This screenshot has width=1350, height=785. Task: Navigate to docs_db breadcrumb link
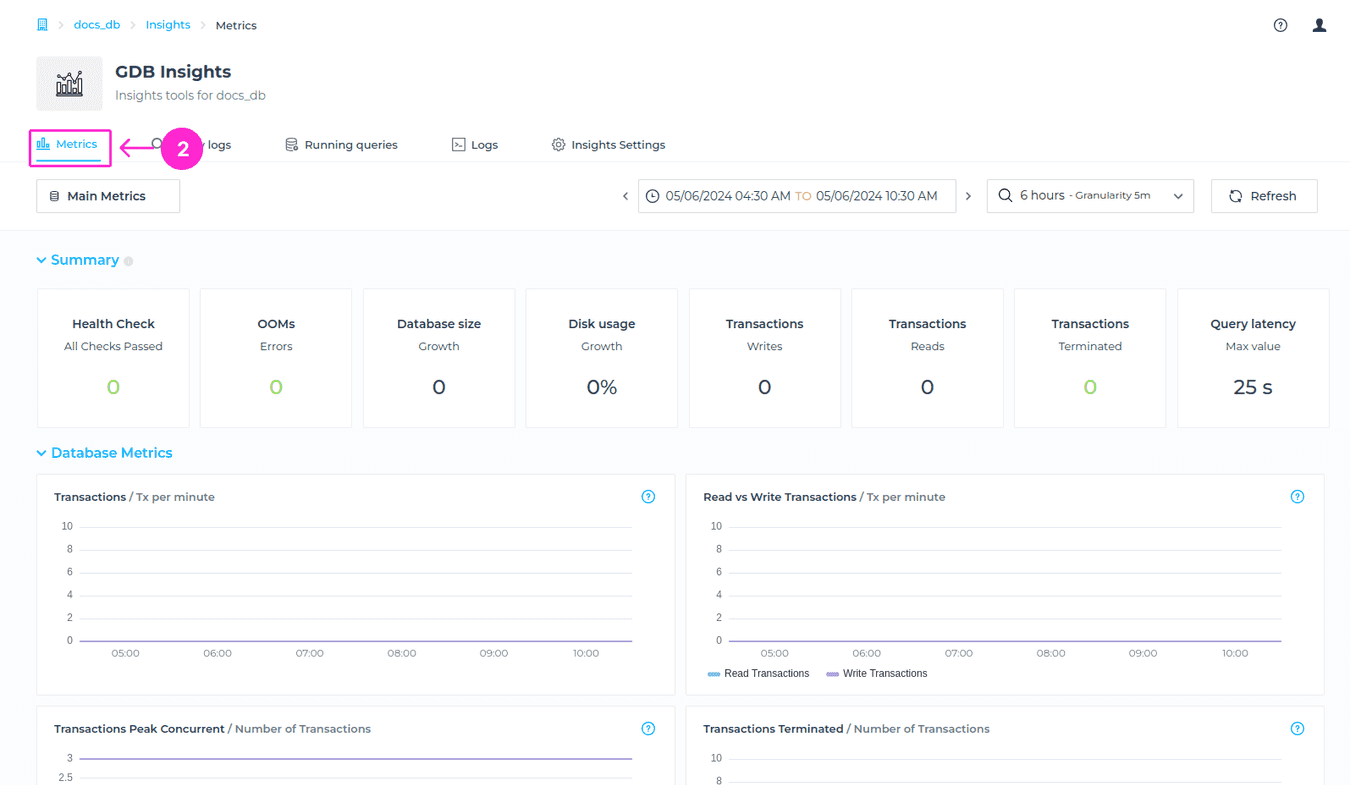tap(97, 25)
